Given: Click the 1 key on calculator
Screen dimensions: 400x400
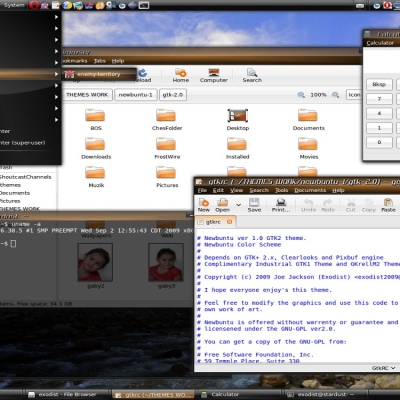Looking at the screenshot, I should coord(379,128).
